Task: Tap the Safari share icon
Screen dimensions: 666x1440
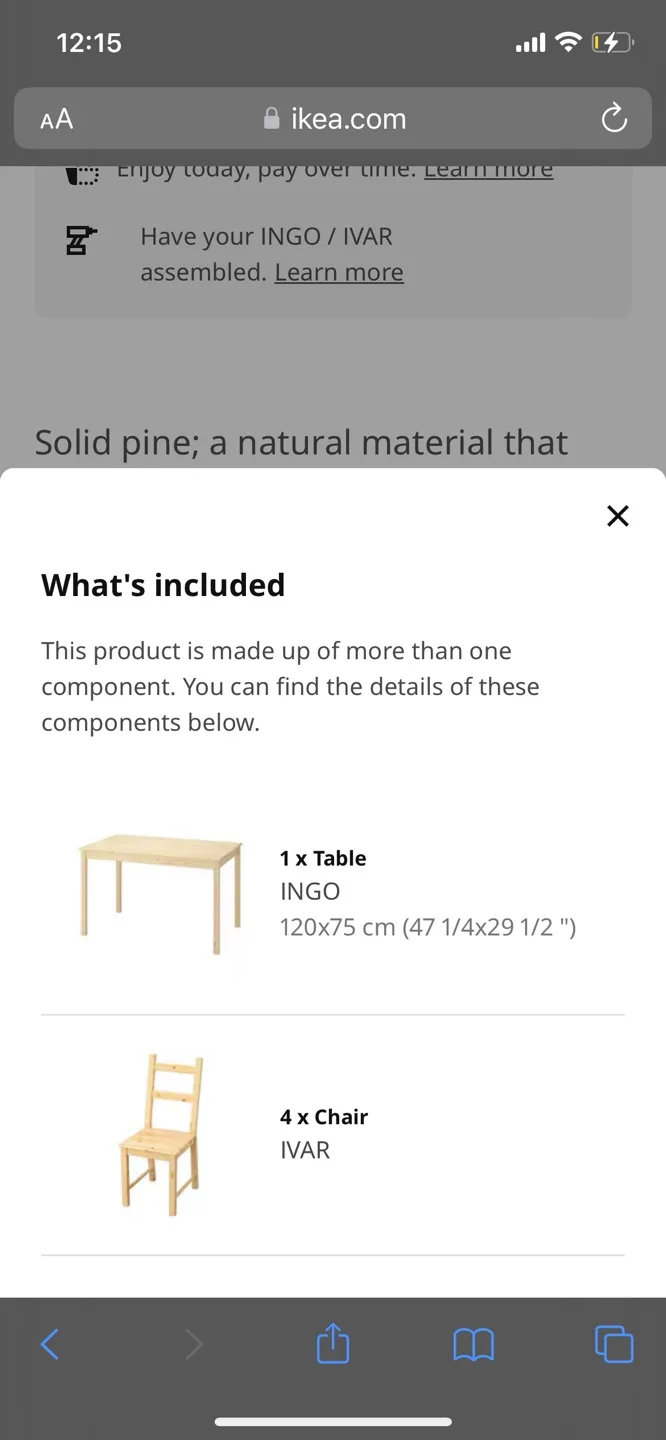Action: 332,1344
